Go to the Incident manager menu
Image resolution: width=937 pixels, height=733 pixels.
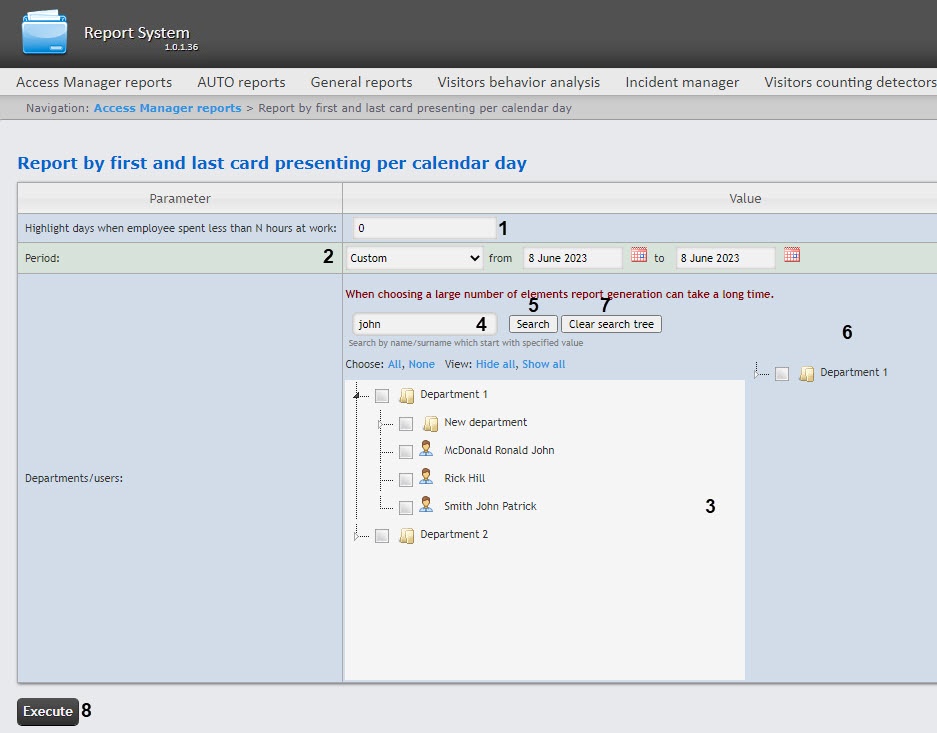point(682,82)
